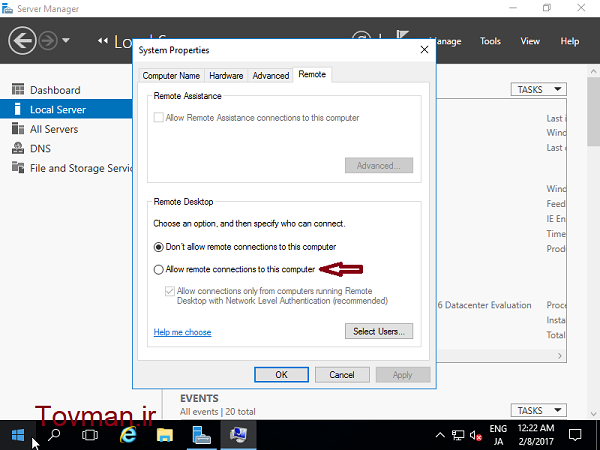Viewport: 600px width, 450px height.
Task: Click the scrollbar up arrow
Action: [x=593, y=71]
